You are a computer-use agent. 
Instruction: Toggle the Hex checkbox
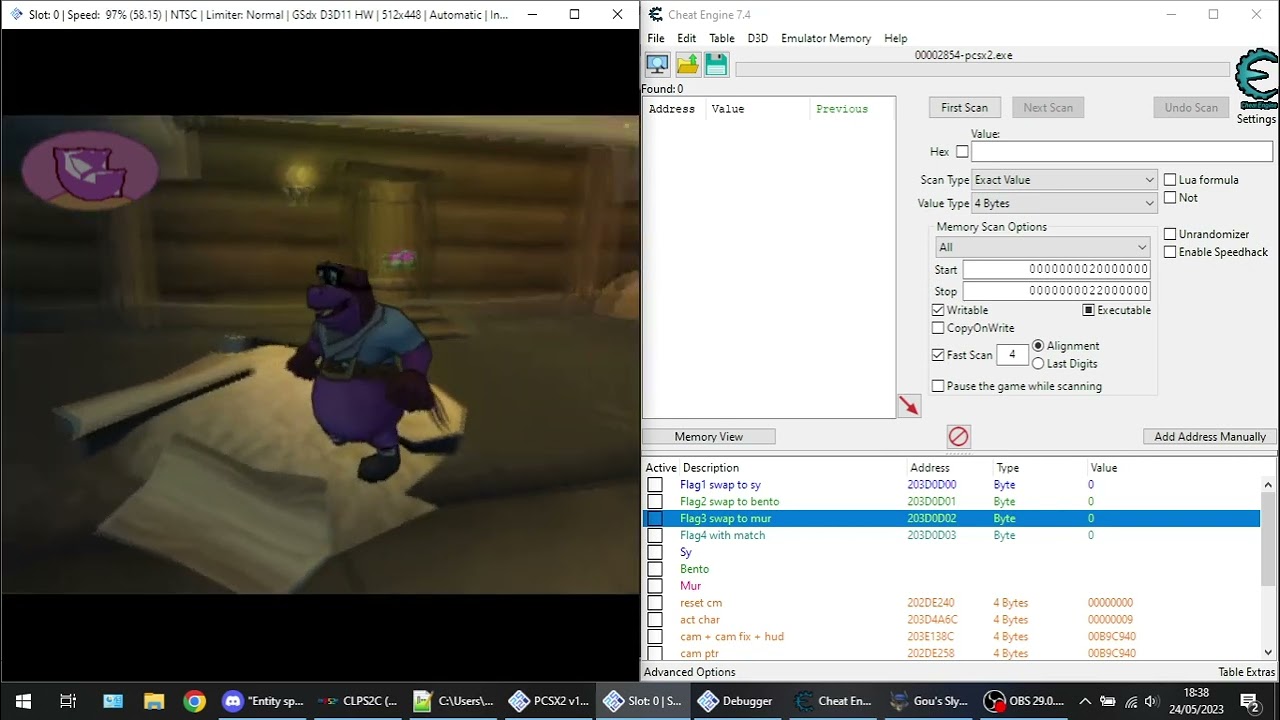(x=962, y=152)
